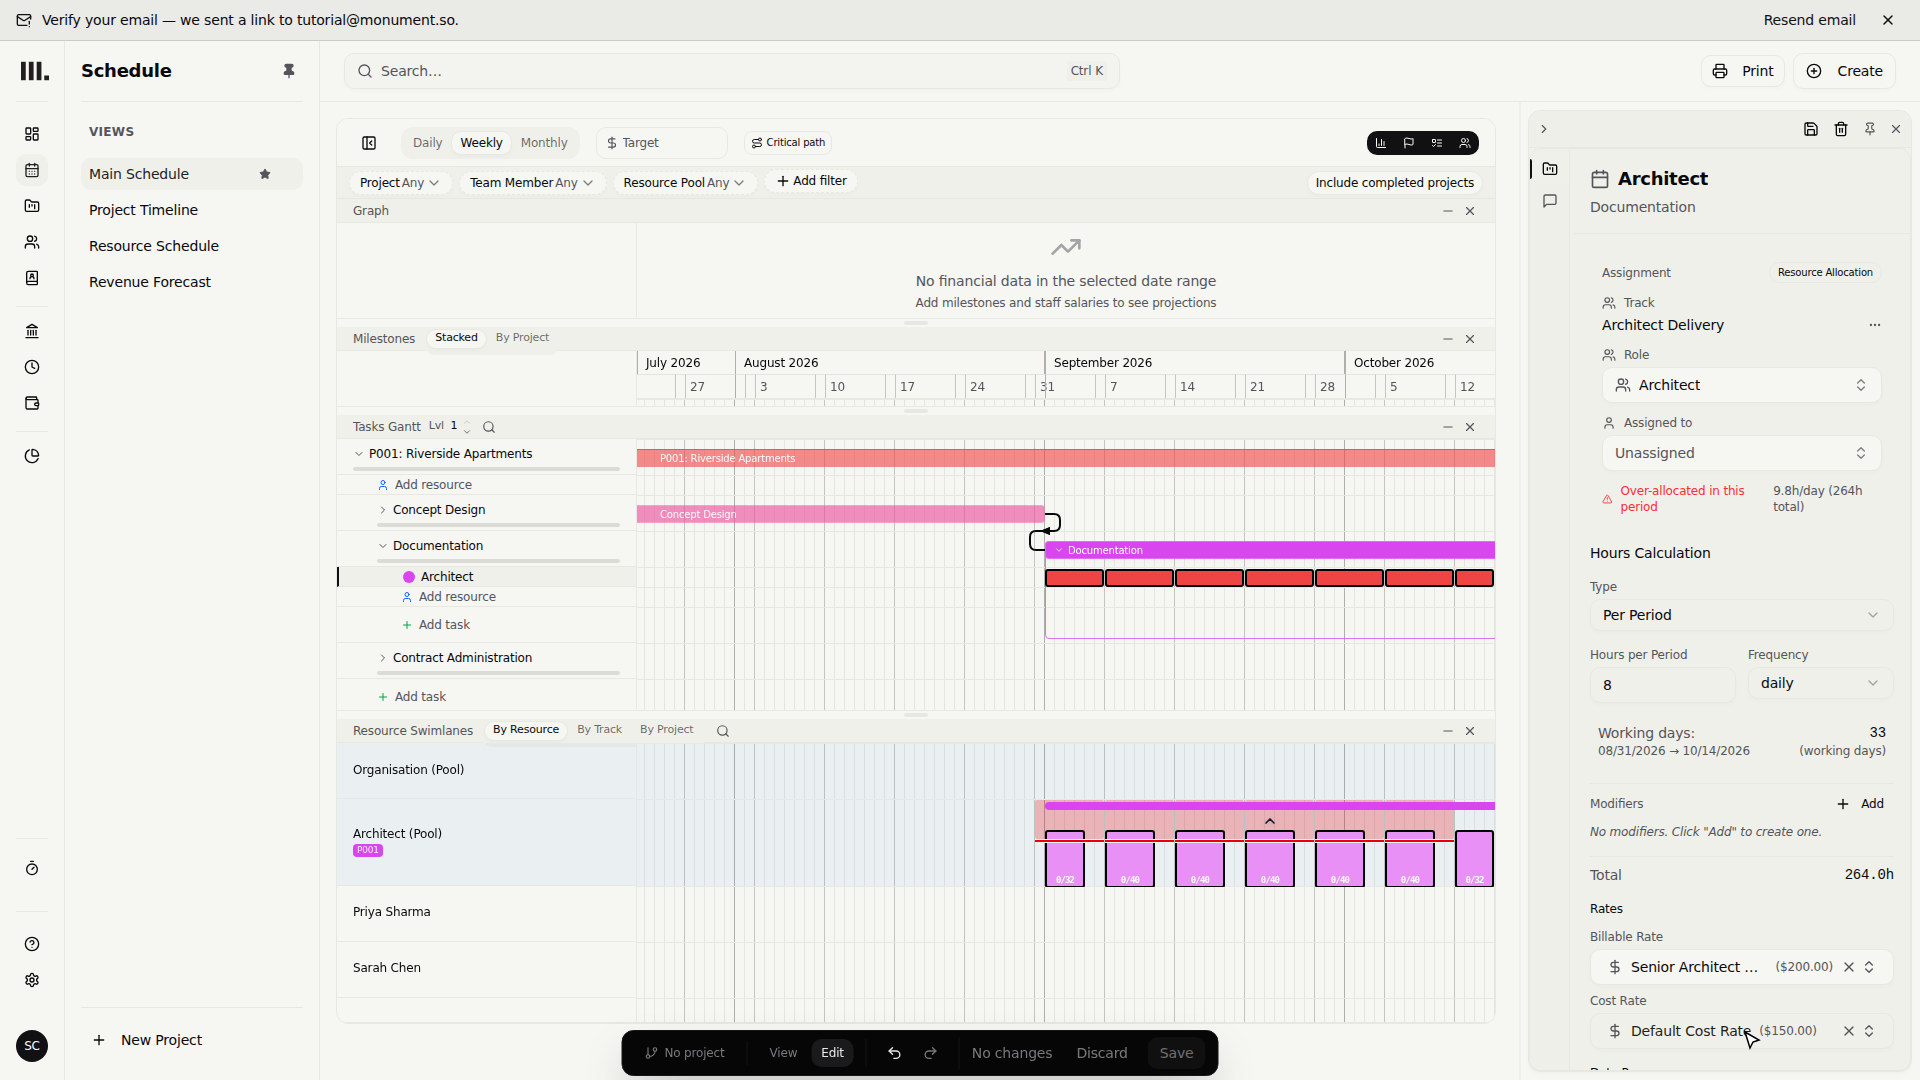
Task: Click the Create button
Action: [1844, 71]
